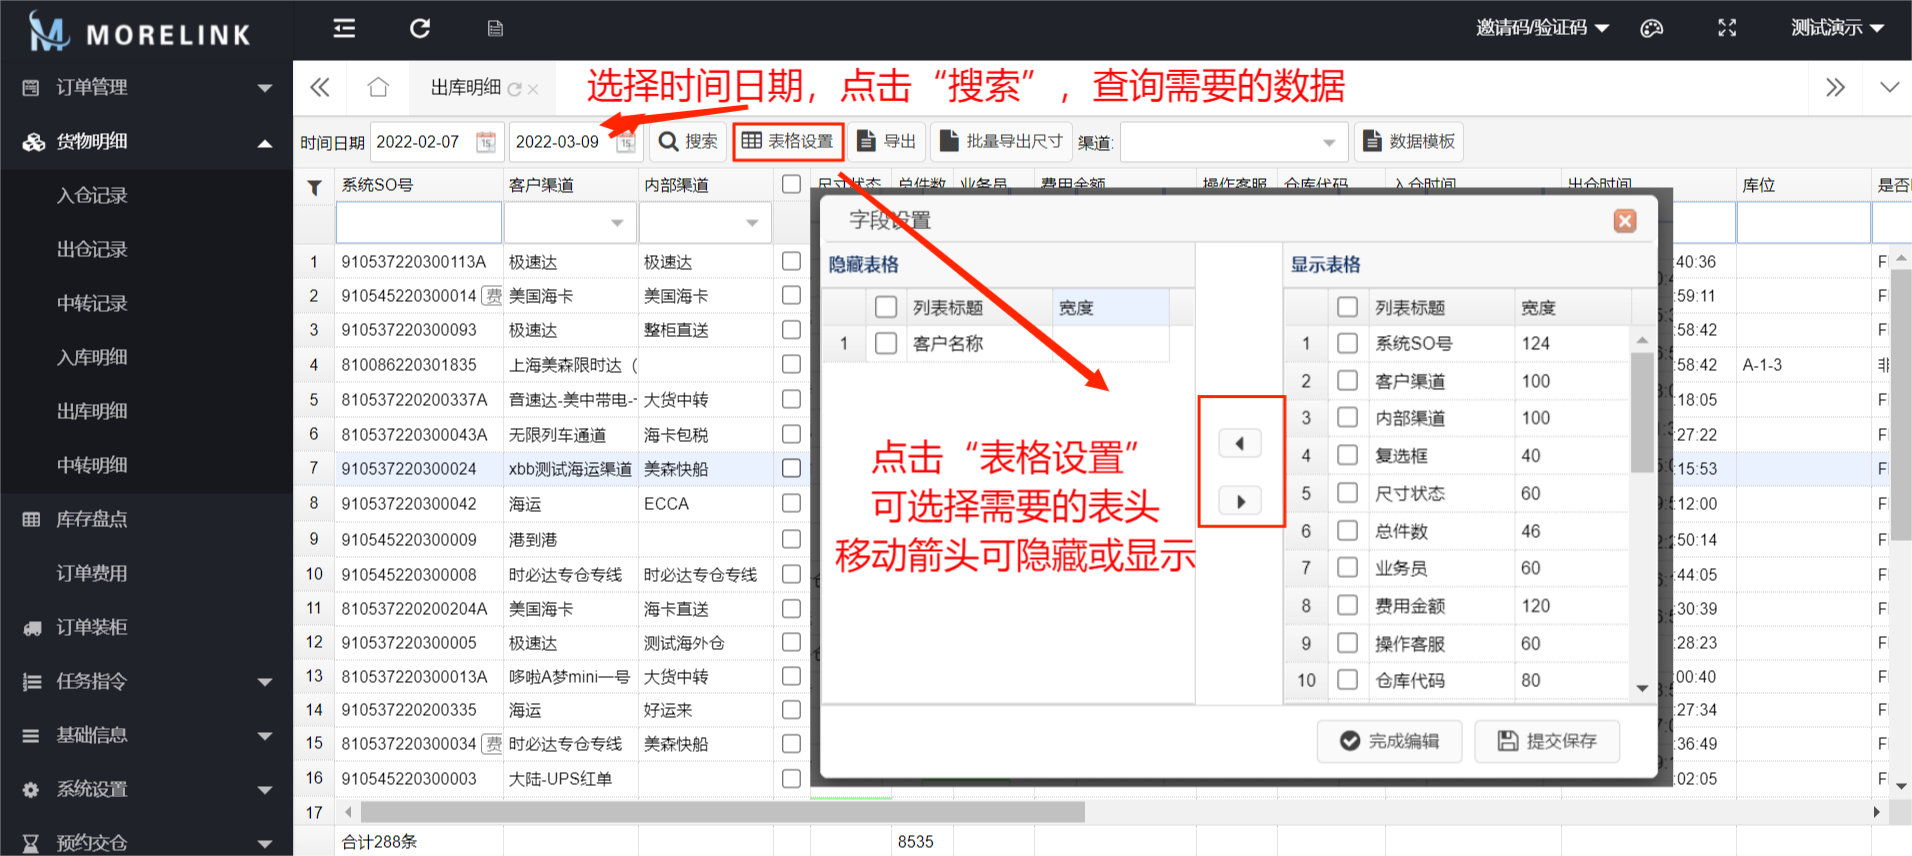The height and width of the screenshot is (856, 1912).
Task: Click the MORELINK logo
Action: coord(140,31)
